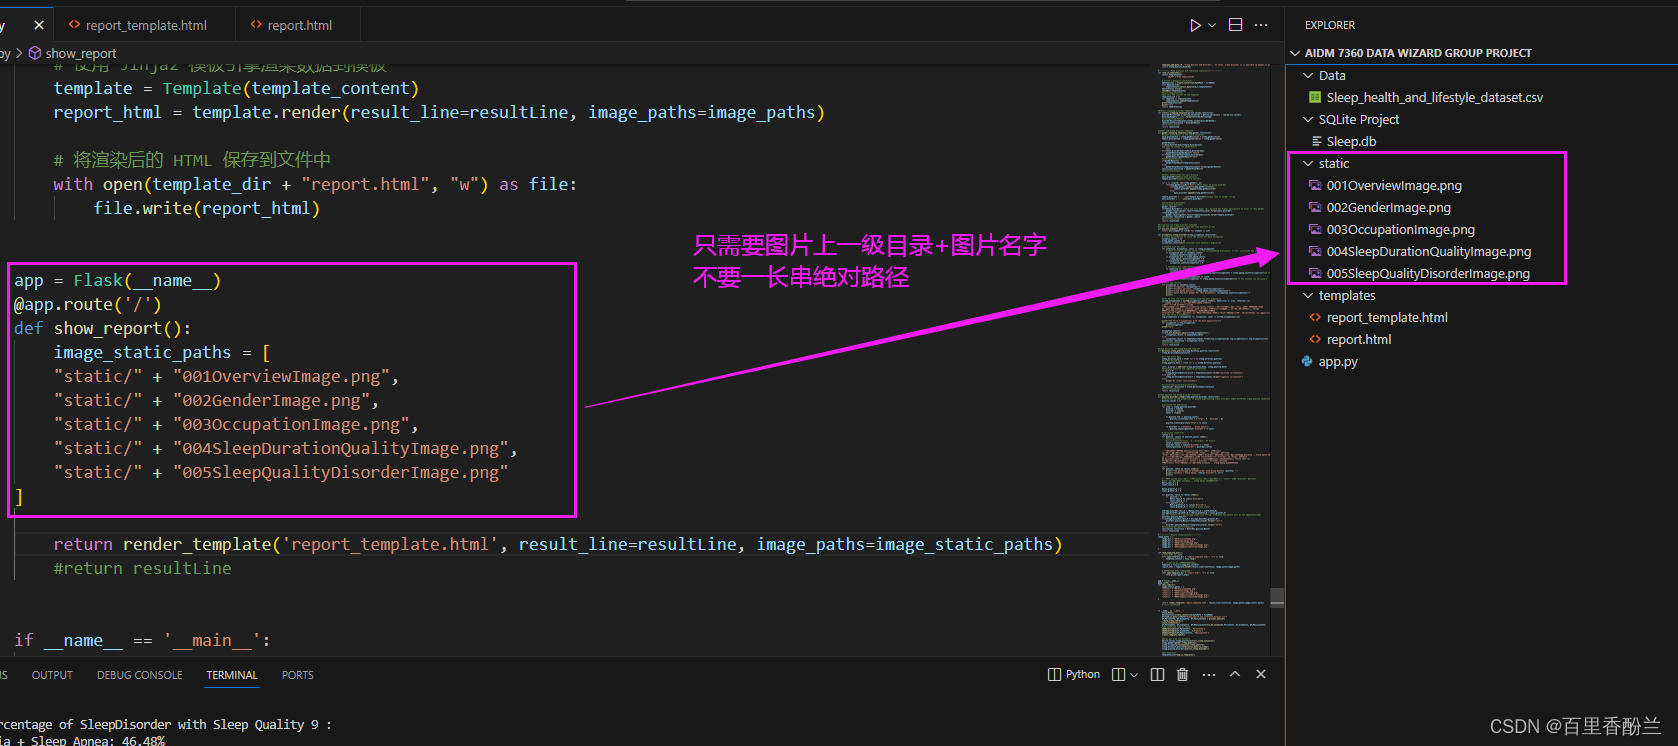The image size is (1678, 746).
Task: Close the terminal panel
Action: tap(1261, 675)
